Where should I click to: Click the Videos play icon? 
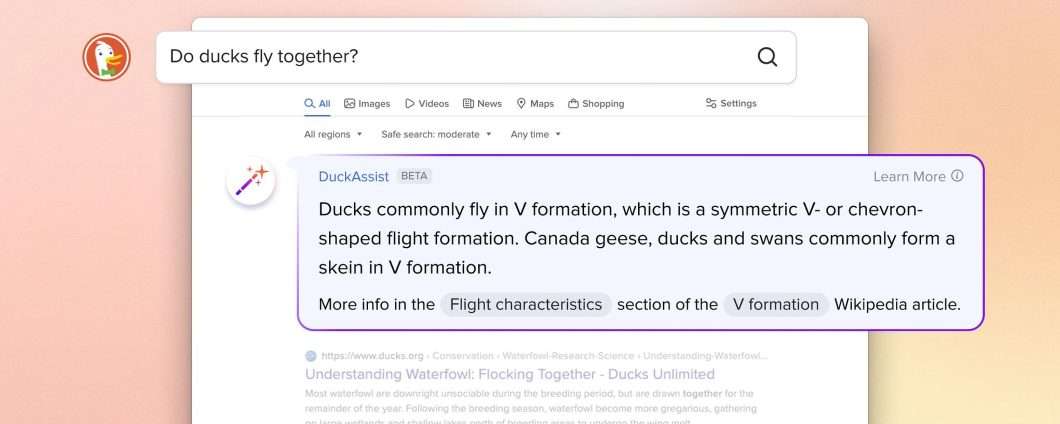click(x=410, y=103)
